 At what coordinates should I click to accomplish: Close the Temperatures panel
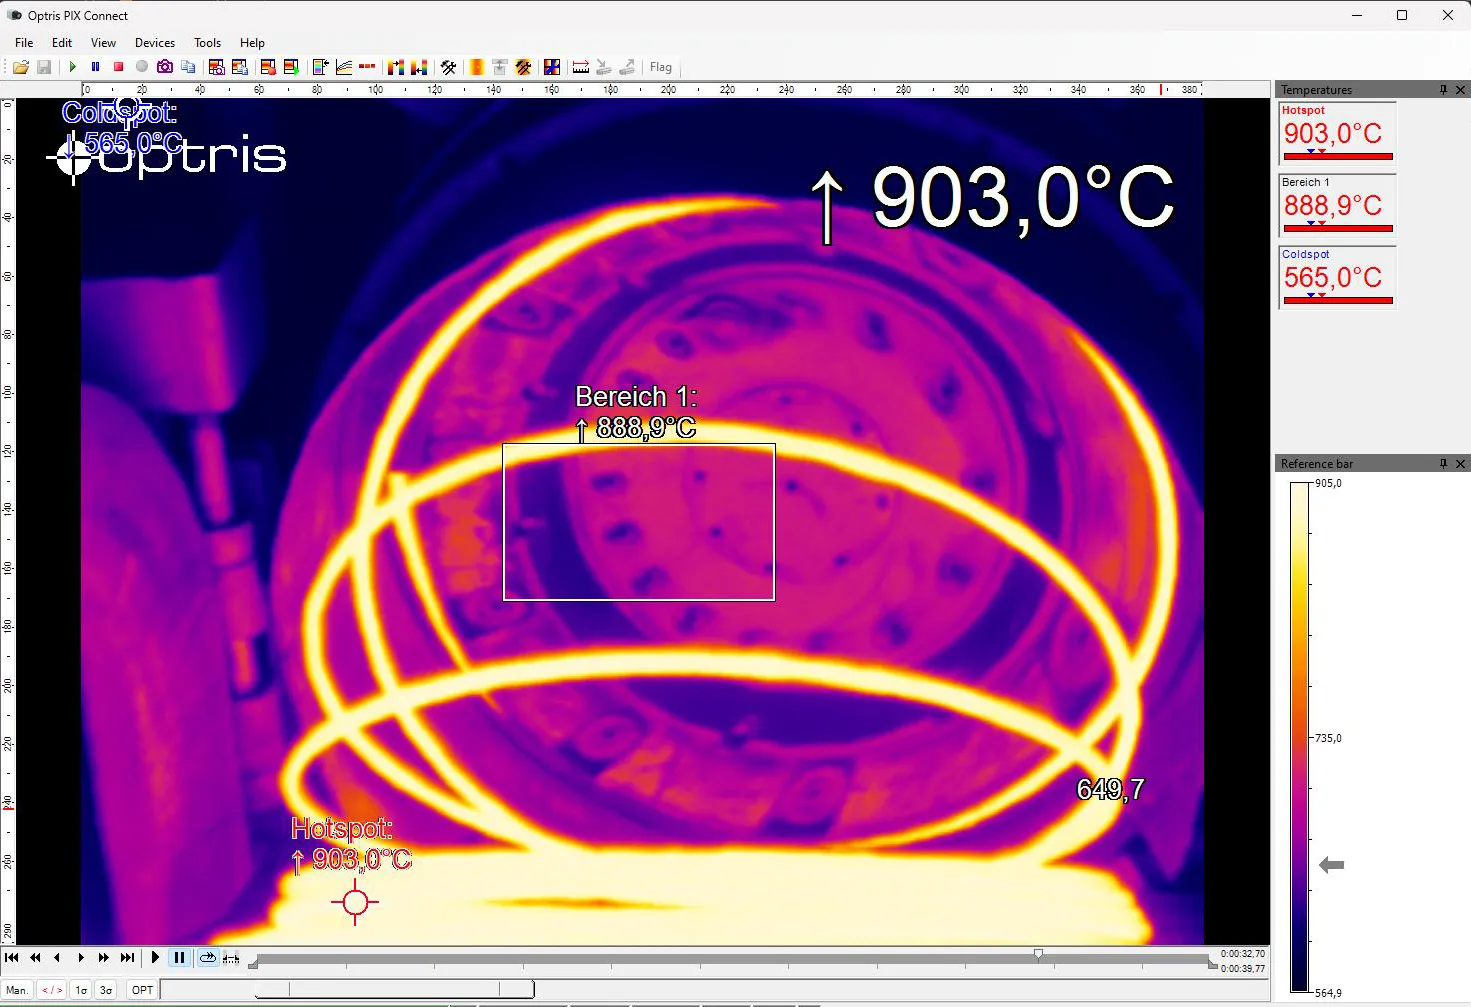point(1460,90)
